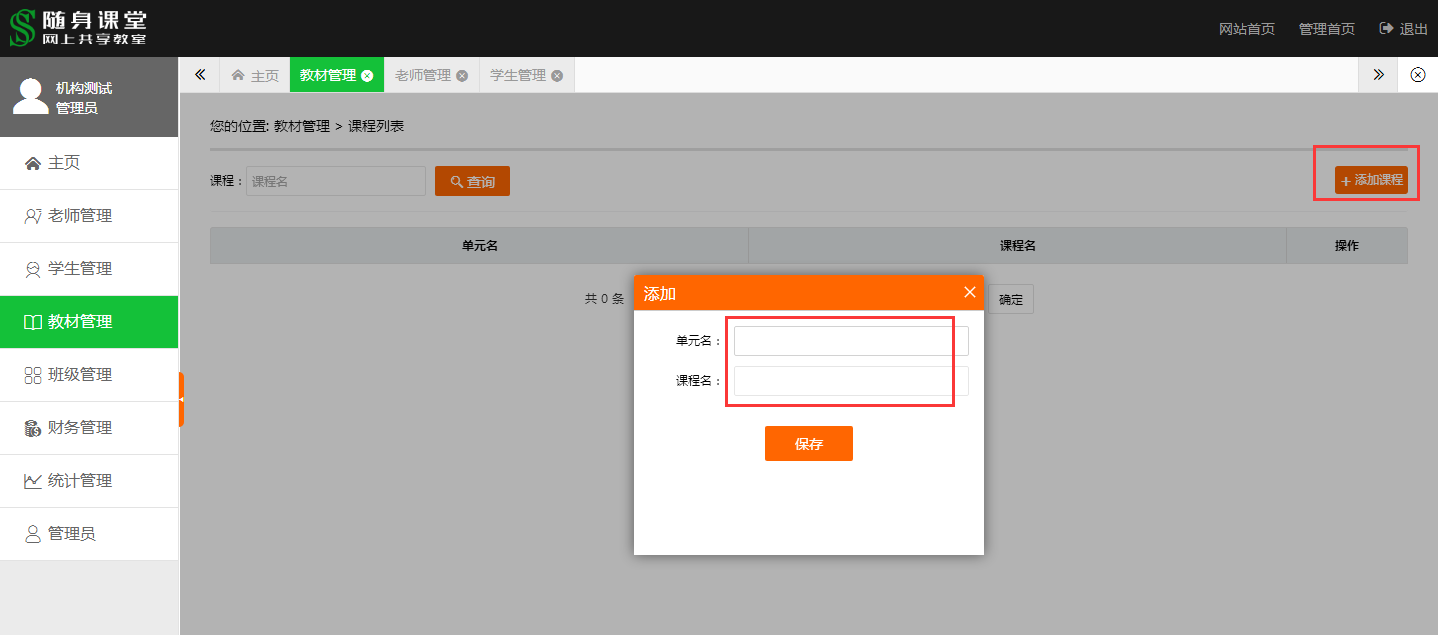The height and width of the screenshot is (635, 1438).
Task: Open 班级管理 in the sidebar
Action: pos(80,375)
